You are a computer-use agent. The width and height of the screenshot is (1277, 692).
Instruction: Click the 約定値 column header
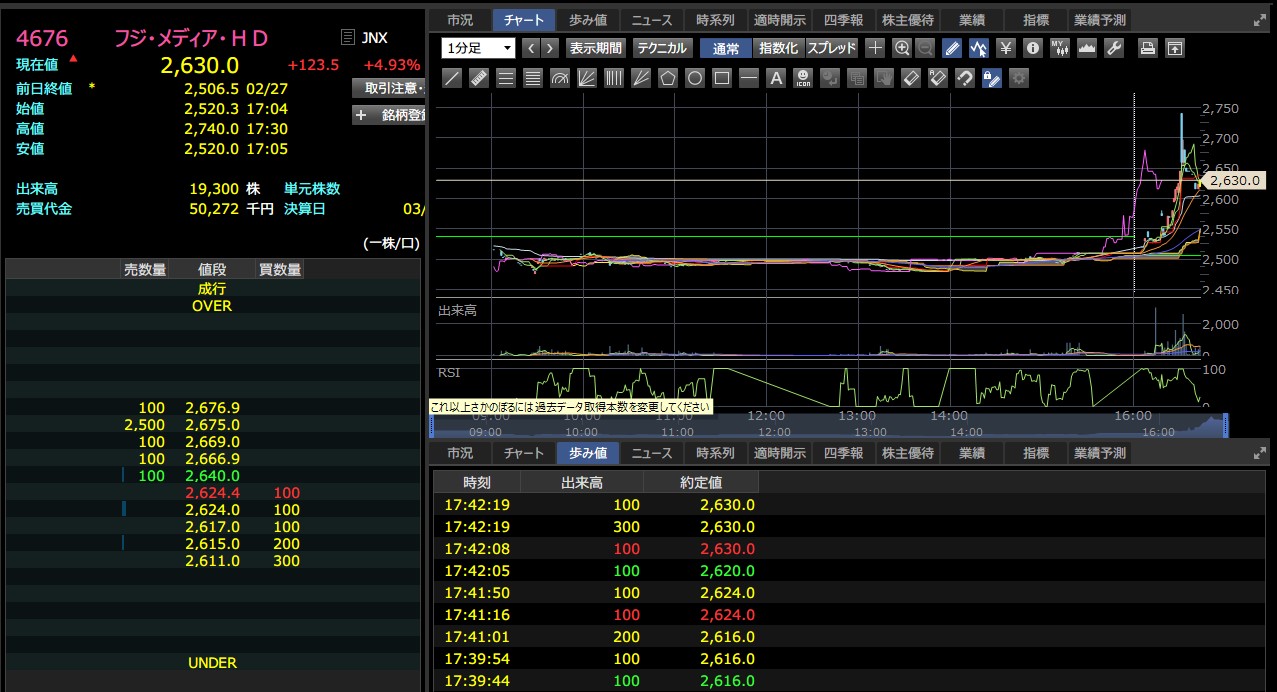click(x=701, y=482)
